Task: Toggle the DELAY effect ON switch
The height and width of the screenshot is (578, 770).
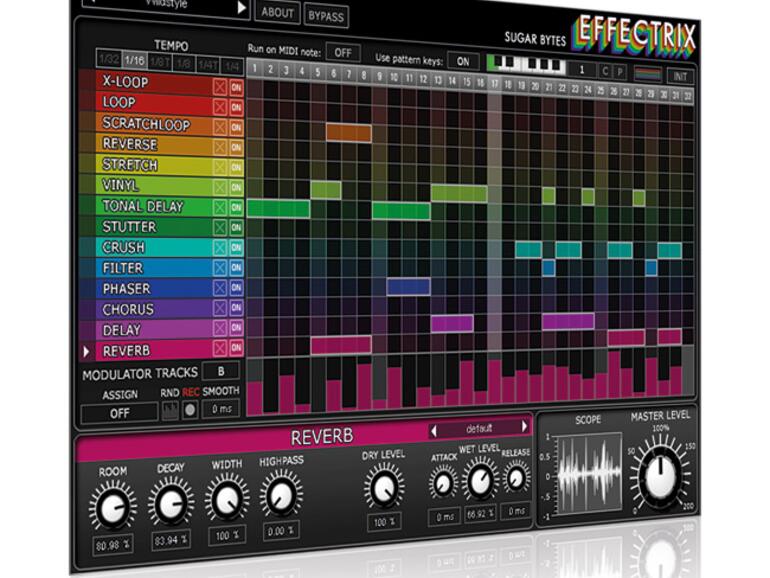Action: pos(236,328)
